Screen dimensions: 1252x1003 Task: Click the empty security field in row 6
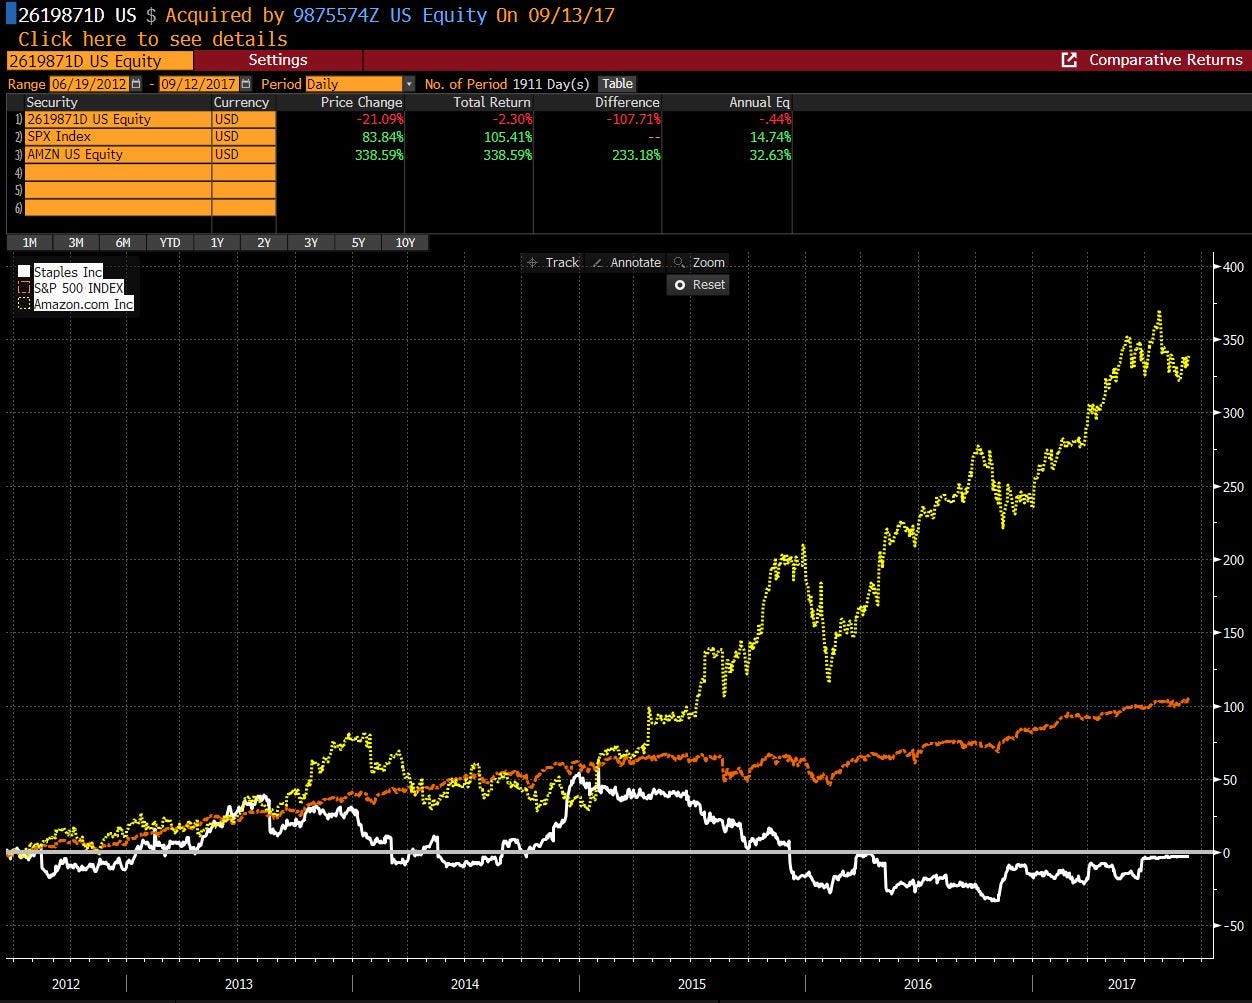118,208
